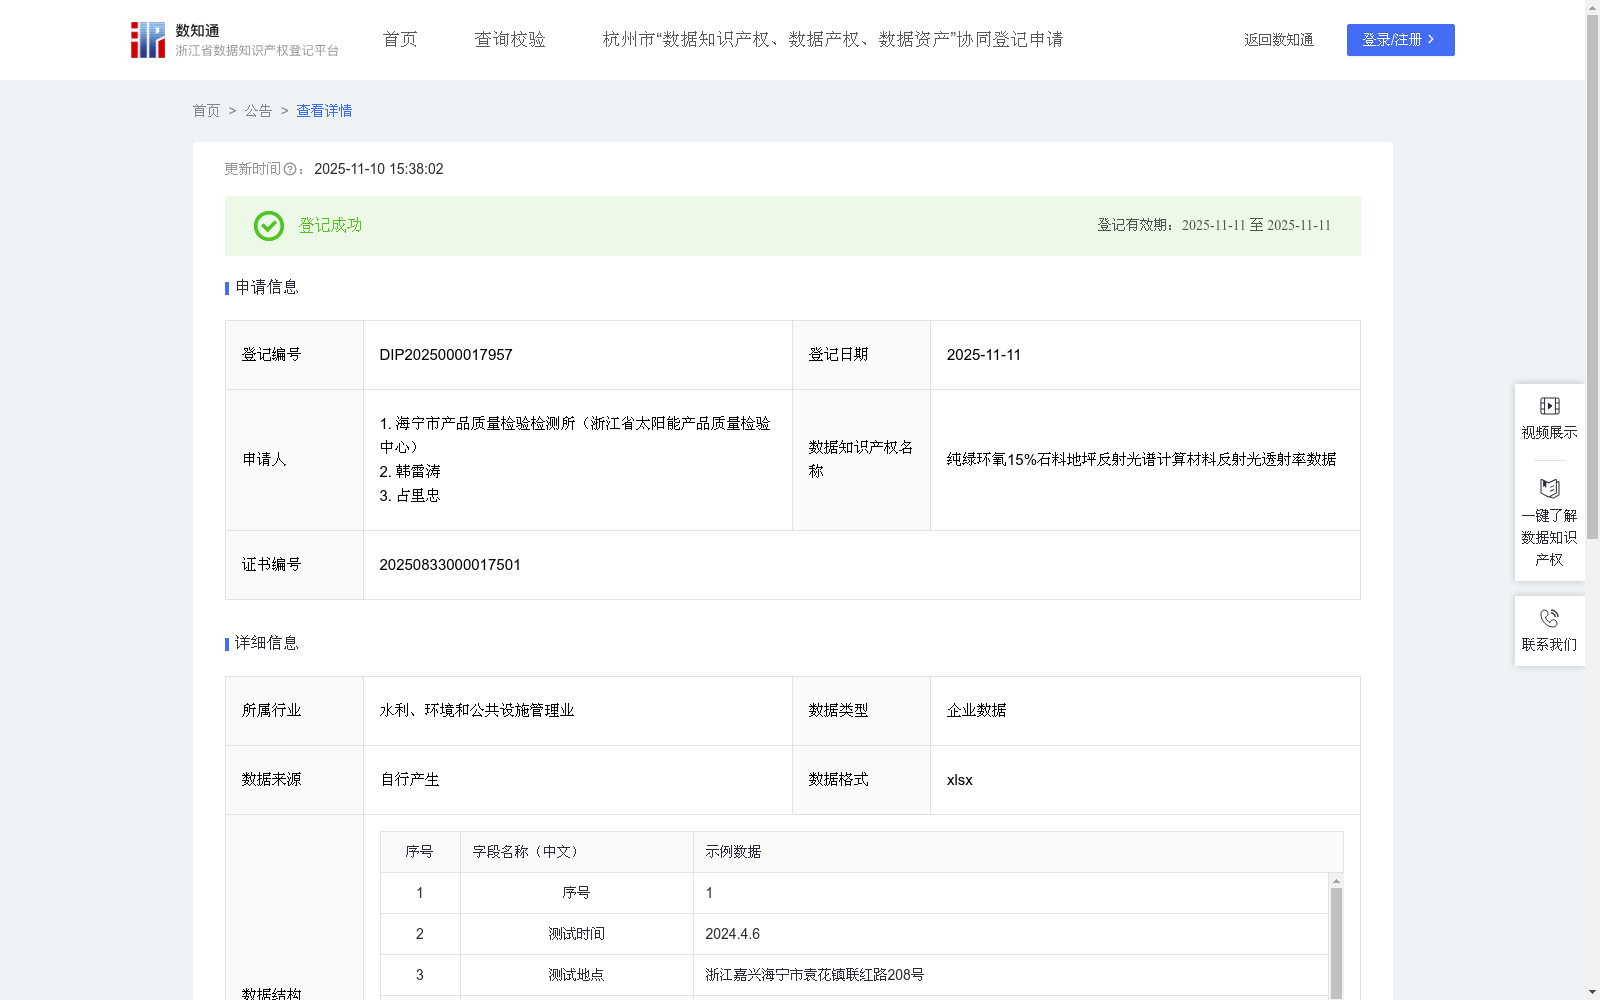Image resolution: width=1600 pixels, height=1000 pixels.
Task: Select the certificate number 20250833000017501
Action: click(x=450, y=565)
